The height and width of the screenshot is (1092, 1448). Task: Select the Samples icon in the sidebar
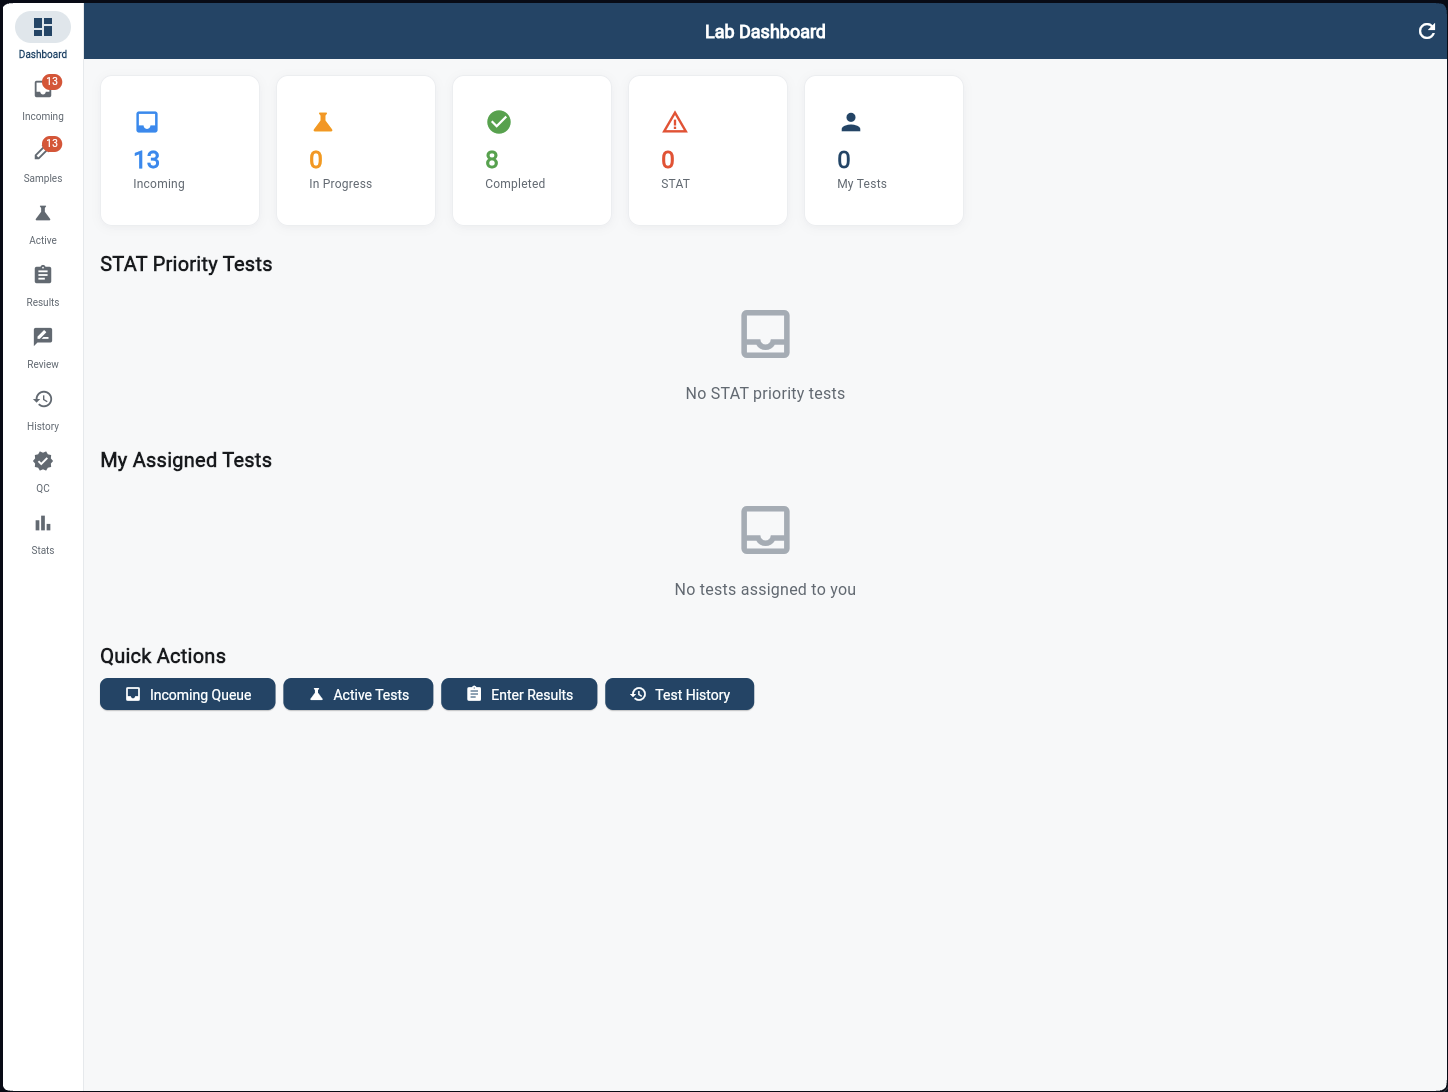click(x=42, y=158)
